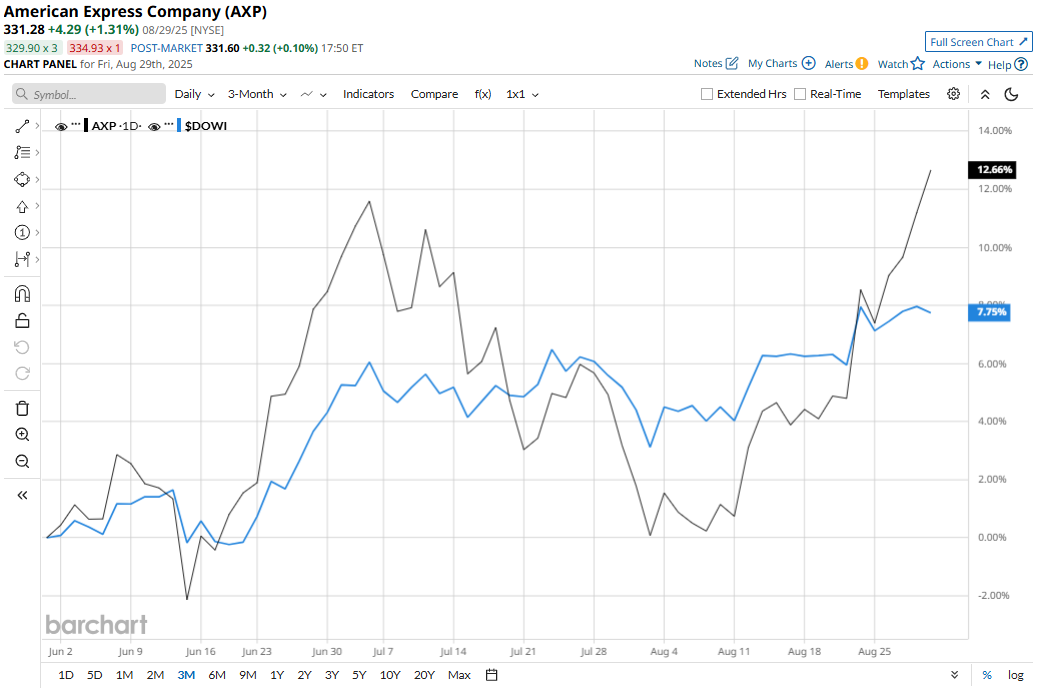Expand the line tool submenu arrow
This screenshot has height=692, width=1039.
(x=37, y=125)
